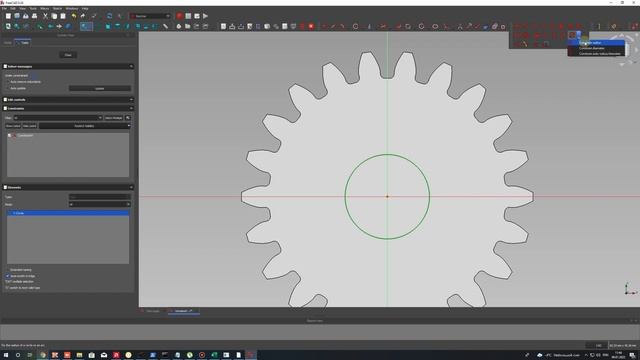Expand the Edit controls section

coord(131,100)
